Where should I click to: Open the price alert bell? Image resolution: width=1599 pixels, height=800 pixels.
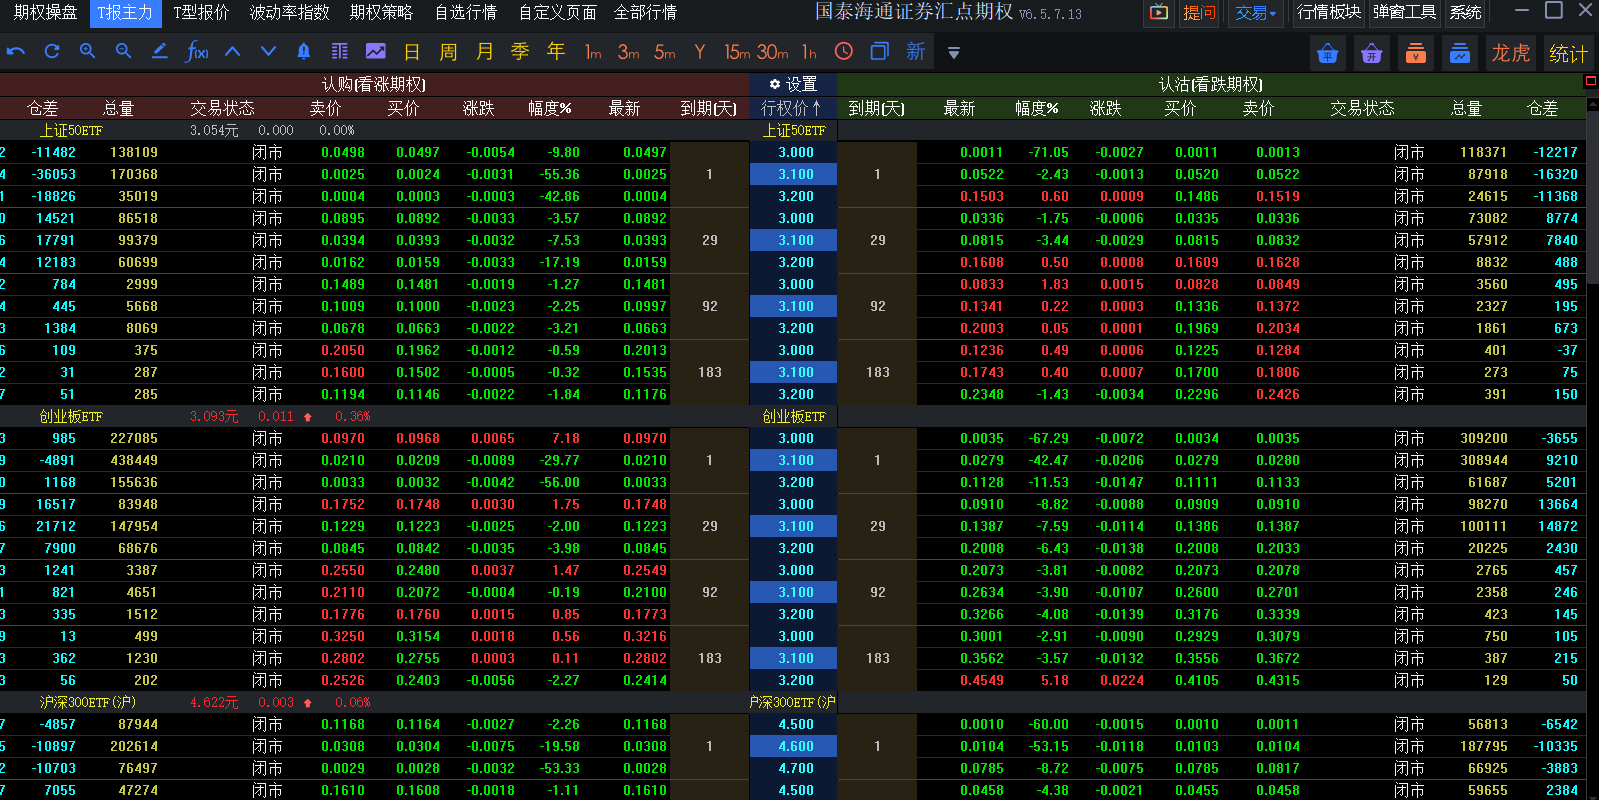click(304, 51)
